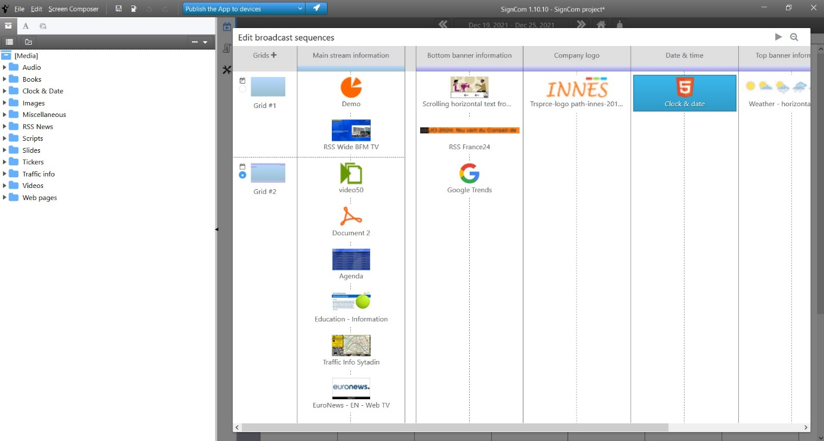Select the video50 media icon
The height and width of the screenshot is (441, 824).
tap(351, 173)
